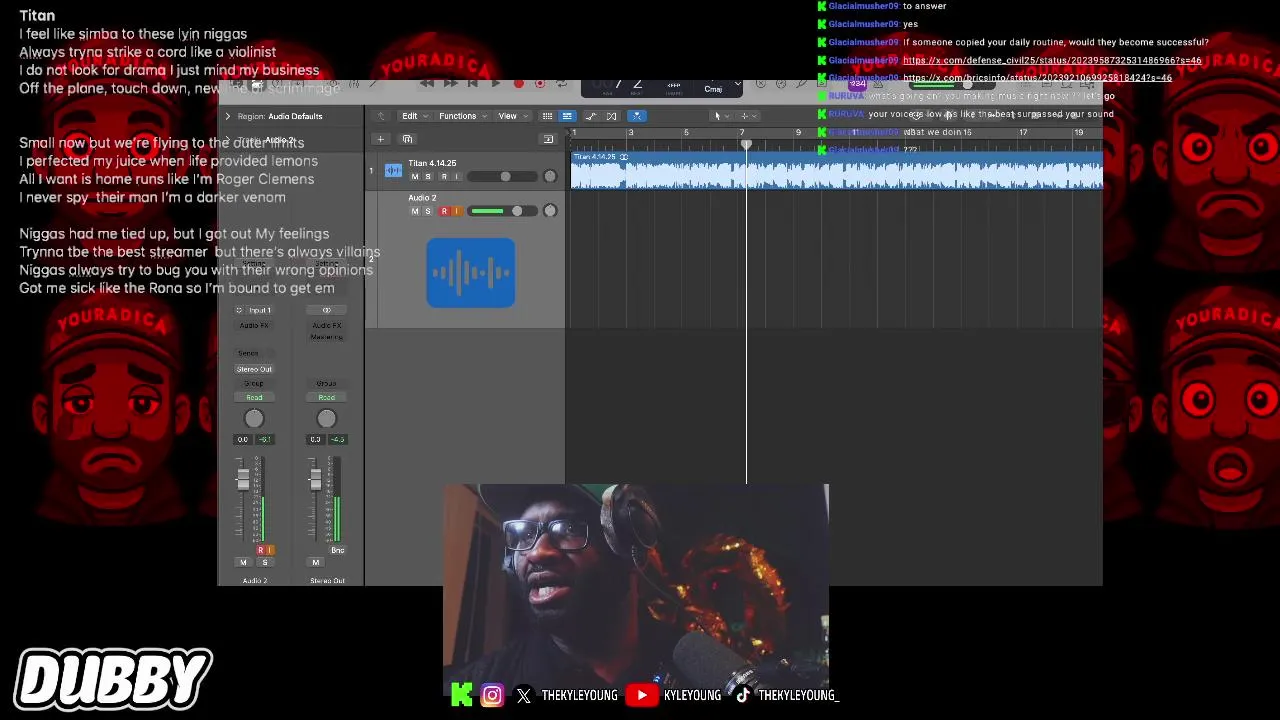Toggle the Flex show/hide button
The height and width of the screenshot is (720, 1280).
tap(612, 116)
